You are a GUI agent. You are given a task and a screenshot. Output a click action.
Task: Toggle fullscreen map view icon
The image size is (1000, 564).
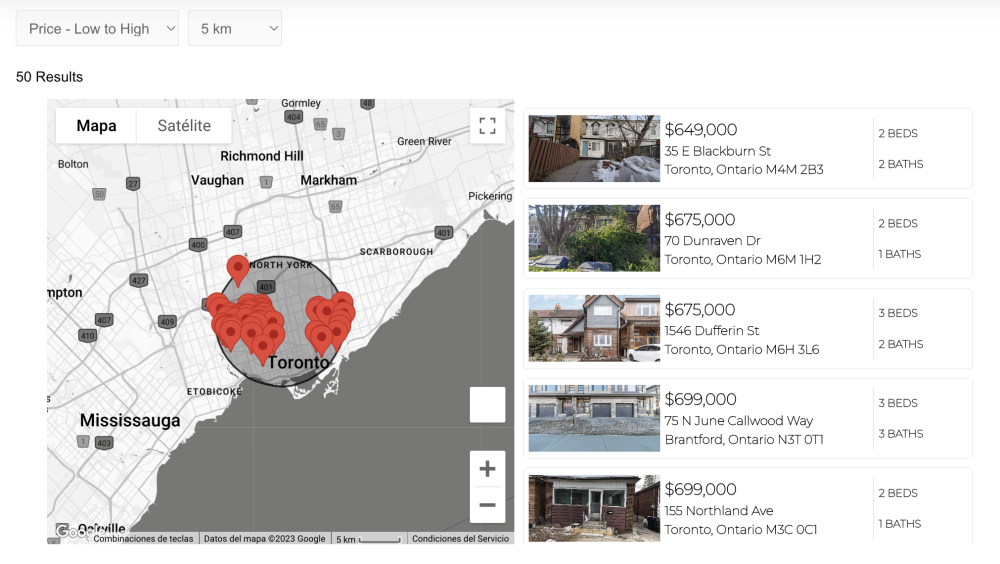point(487,126)
